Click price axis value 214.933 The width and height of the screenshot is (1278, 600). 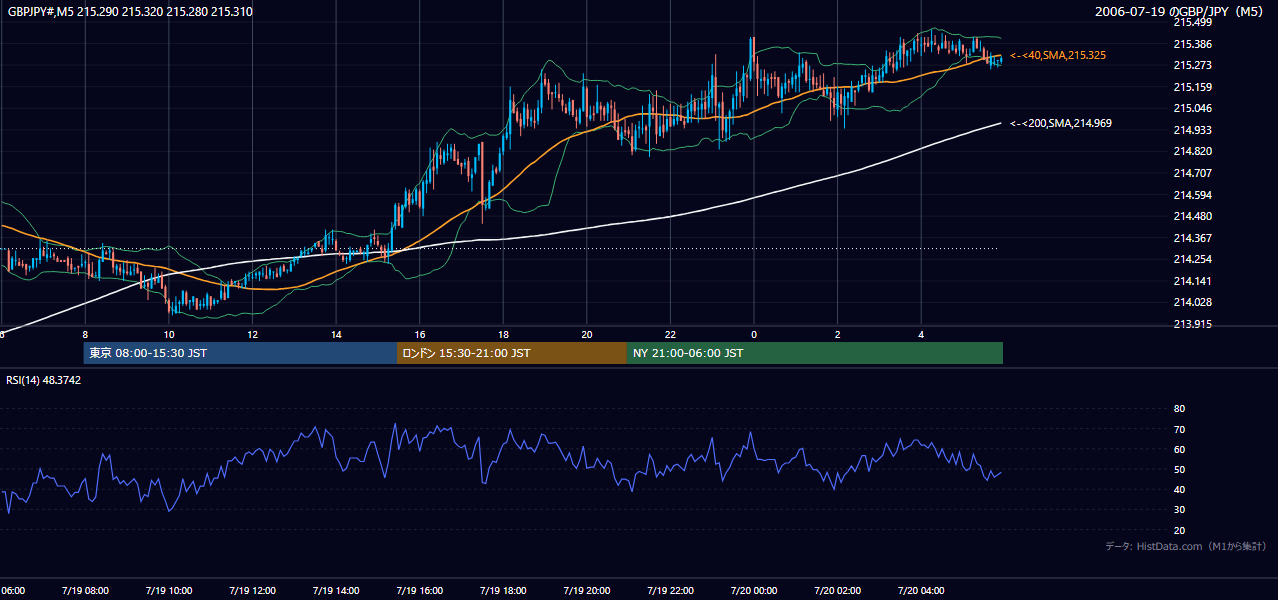1192,130
